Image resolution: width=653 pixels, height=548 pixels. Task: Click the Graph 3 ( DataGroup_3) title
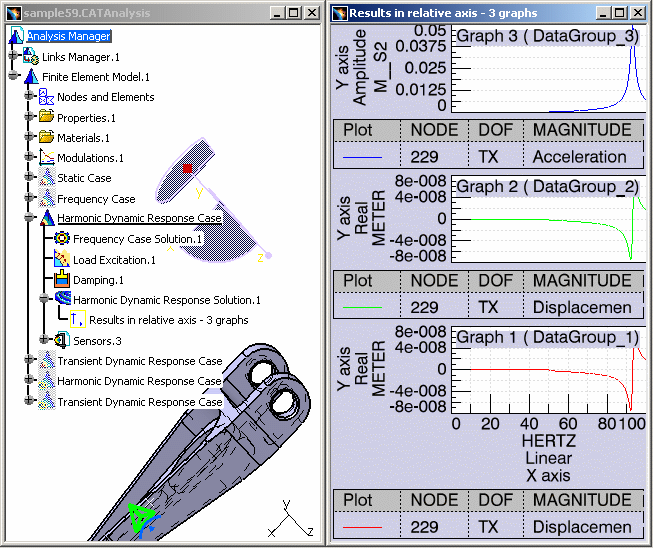click(x=547, y=36)
